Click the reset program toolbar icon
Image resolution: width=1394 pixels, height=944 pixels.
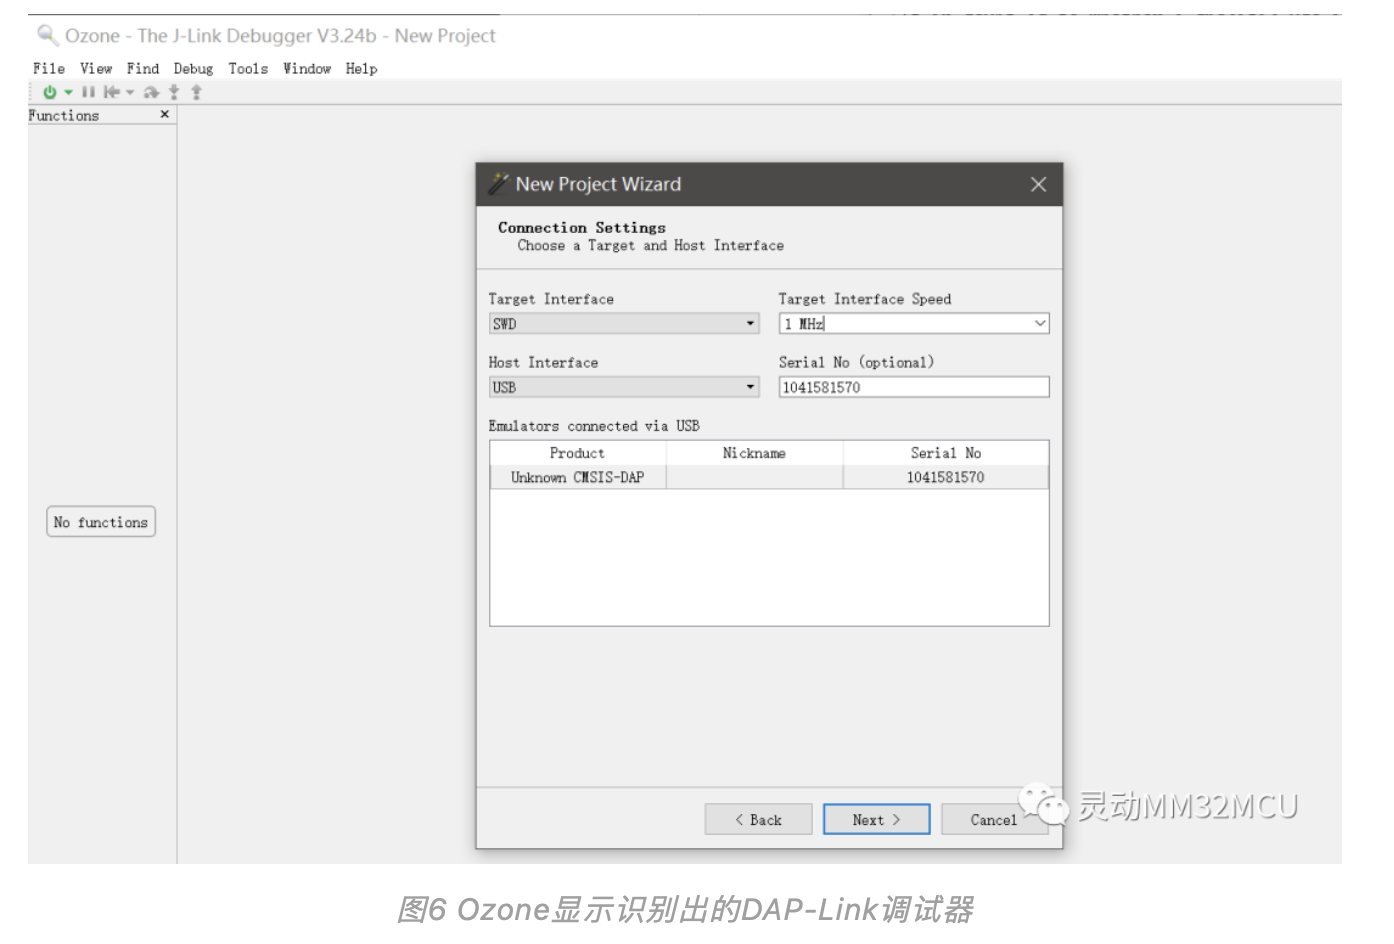111,92
